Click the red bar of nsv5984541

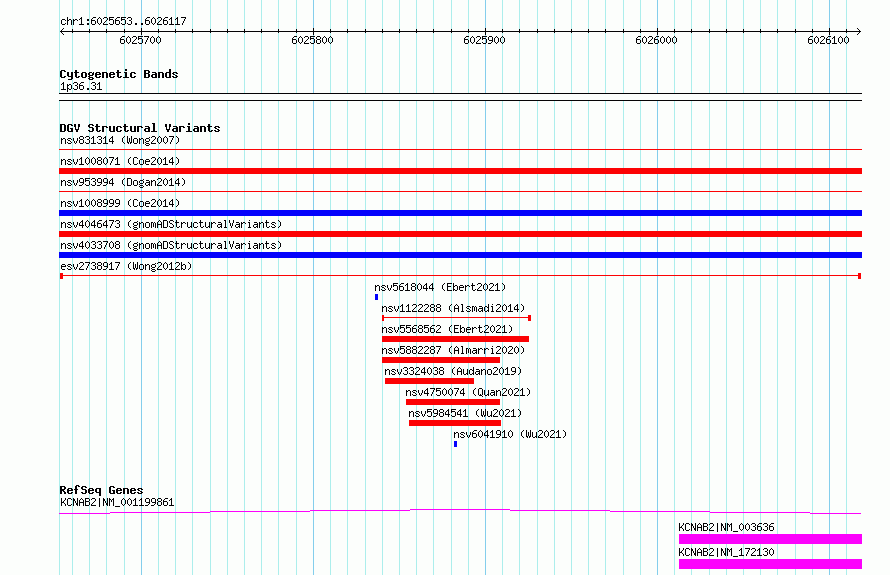pos(455,423)
